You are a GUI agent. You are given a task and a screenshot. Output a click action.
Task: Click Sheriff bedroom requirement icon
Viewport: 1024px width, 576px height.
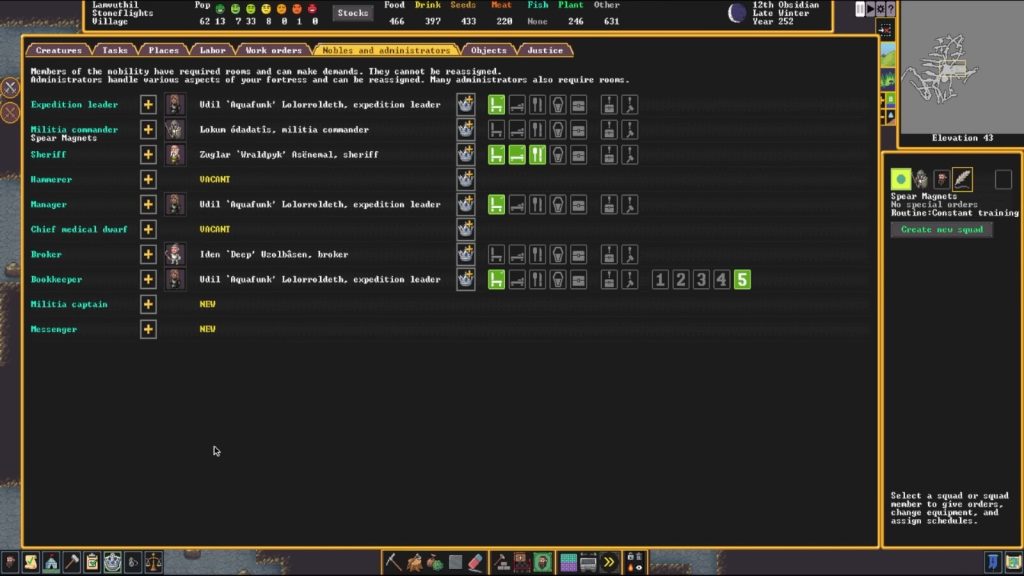(517, 155)
